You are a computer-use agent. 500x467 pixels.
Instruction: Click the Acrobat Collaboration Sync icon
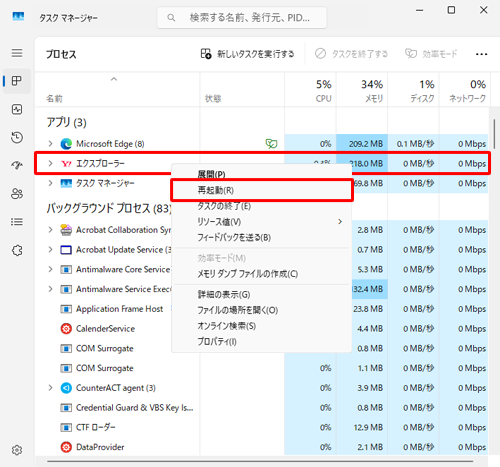[66, 230]
